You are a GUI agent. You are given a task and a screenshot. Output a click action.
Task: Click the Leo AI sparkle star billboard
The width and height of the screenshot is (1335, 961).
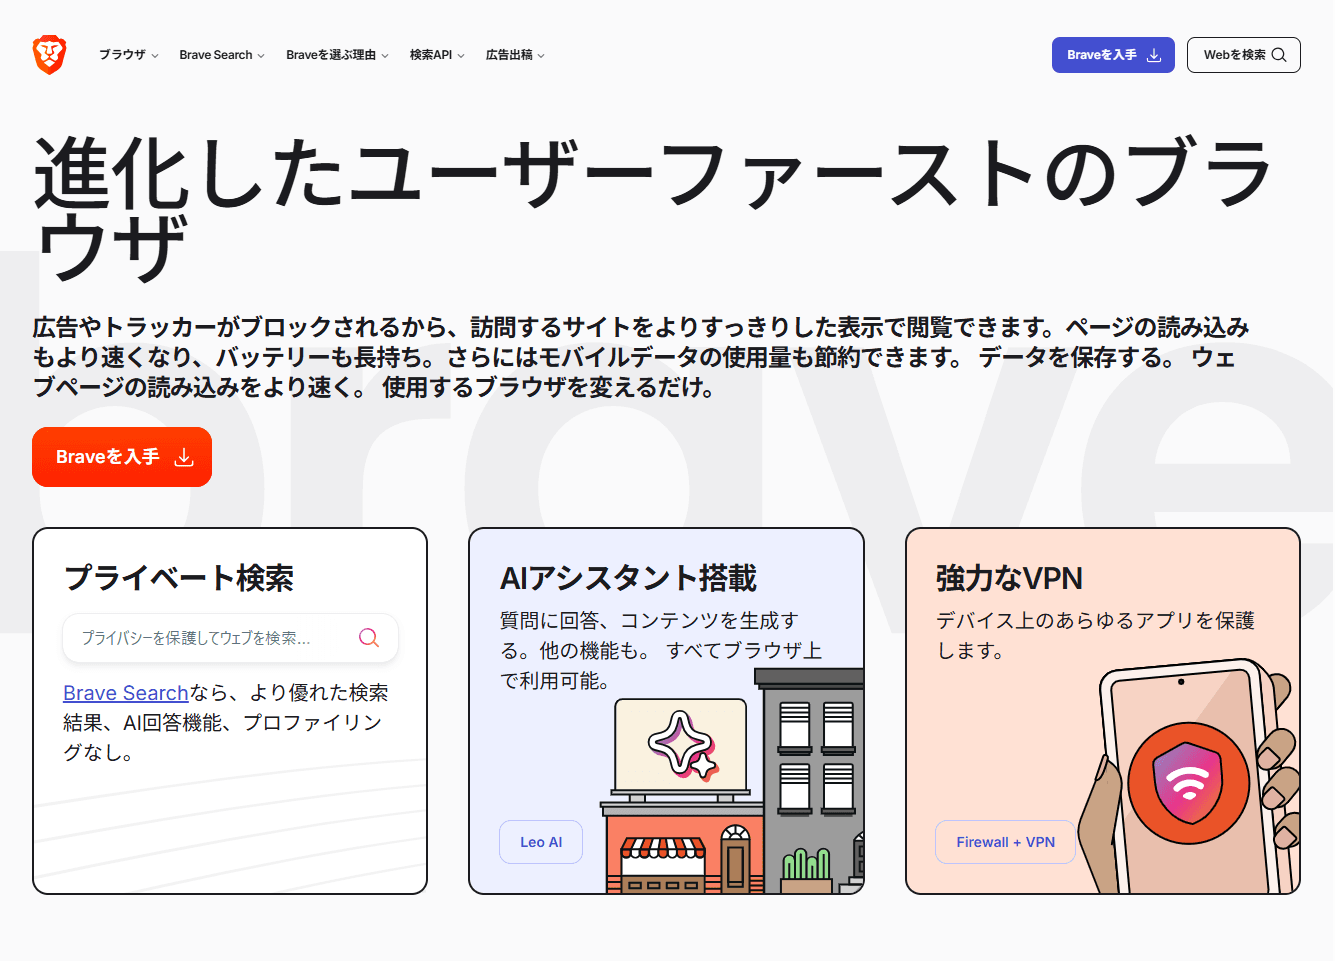(x=681, y=745)
